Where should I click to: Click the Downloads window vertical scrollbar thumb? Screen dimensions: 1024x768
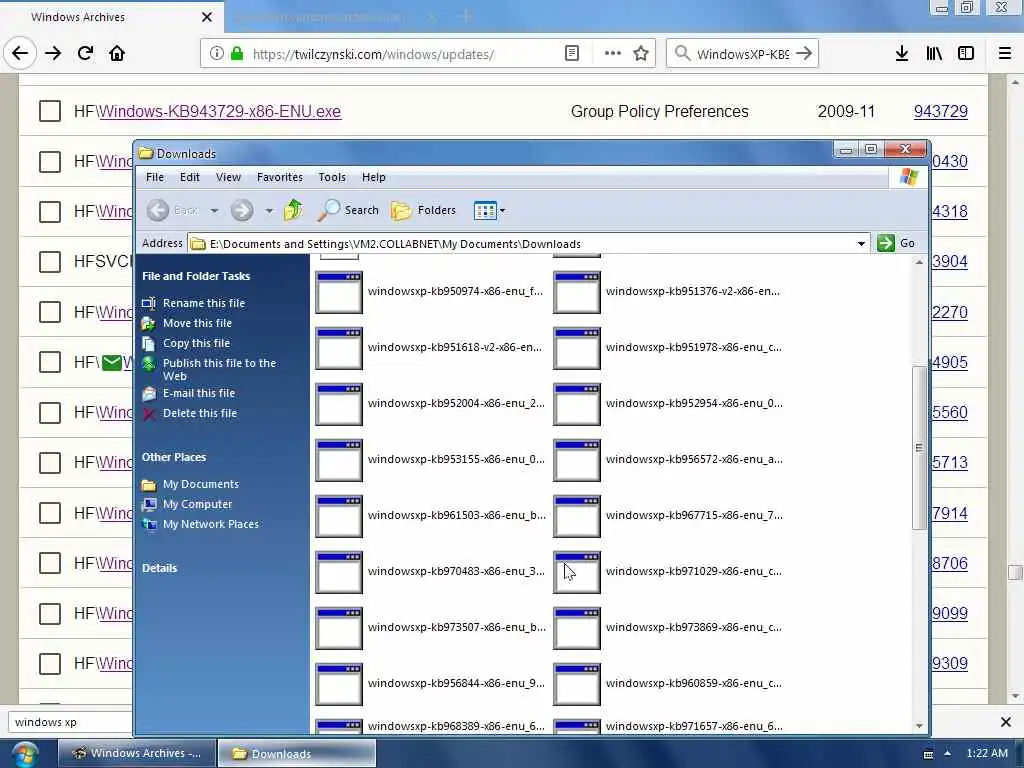tap(919, 448)
